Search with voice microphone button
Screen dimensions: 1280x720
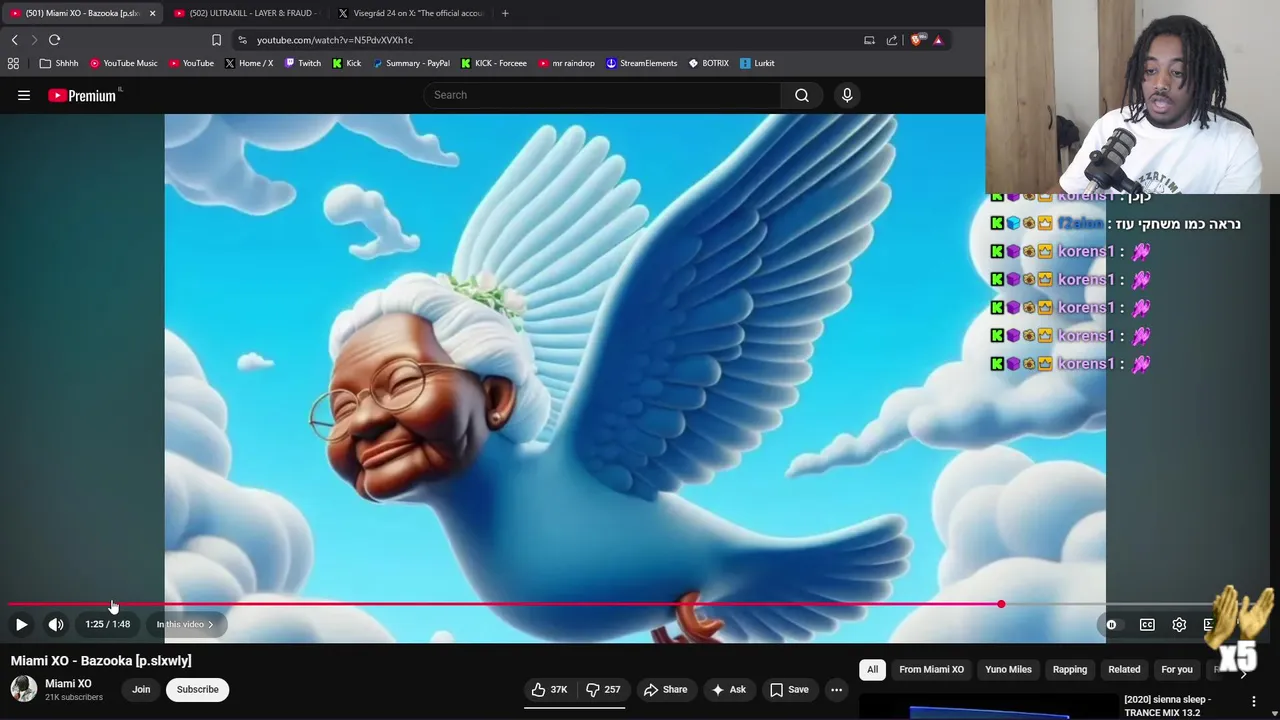(847, 95)
